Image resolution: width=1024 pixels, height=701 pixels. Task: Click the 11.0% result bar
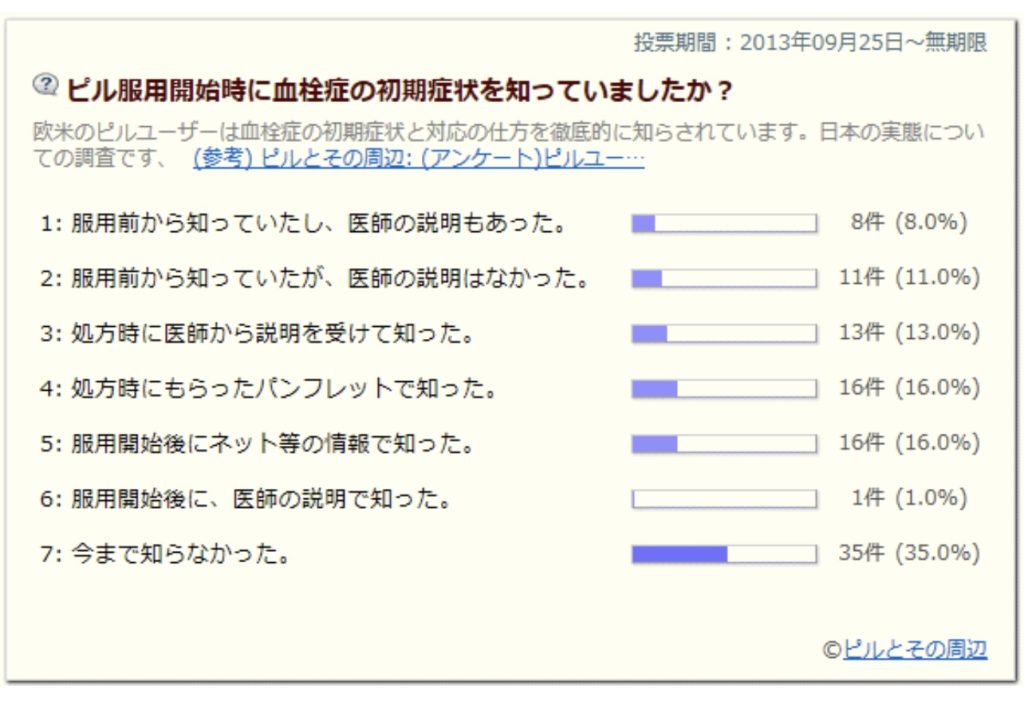(x=724, y=278)
